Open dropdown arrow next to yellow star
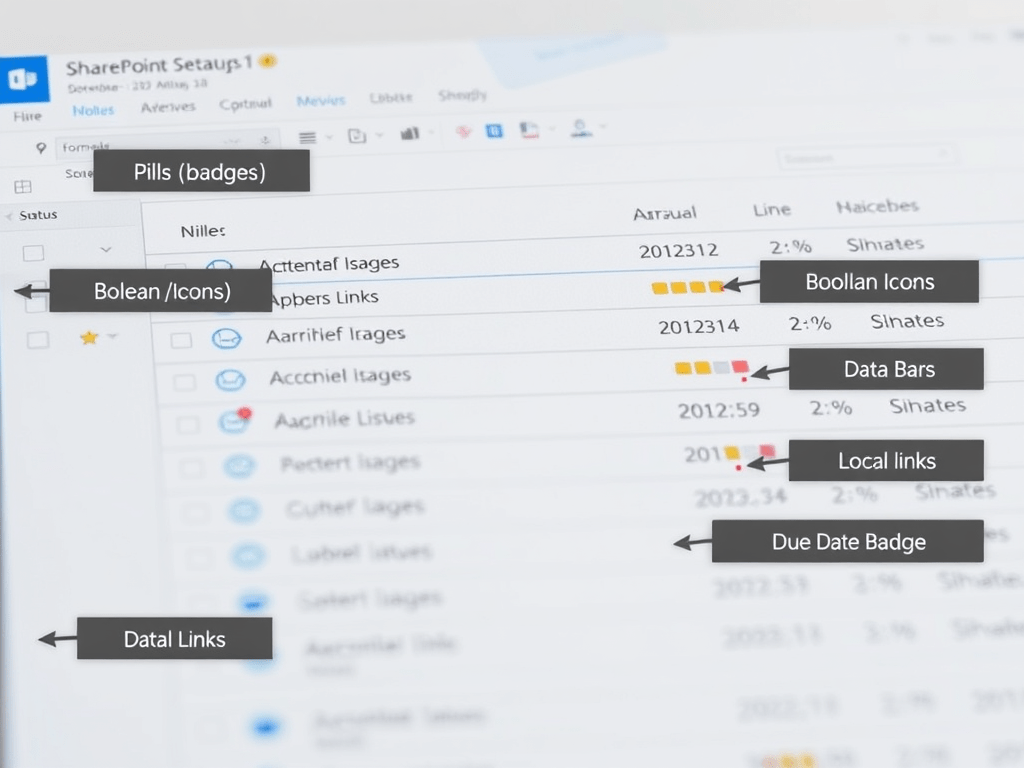 point(112,337)
